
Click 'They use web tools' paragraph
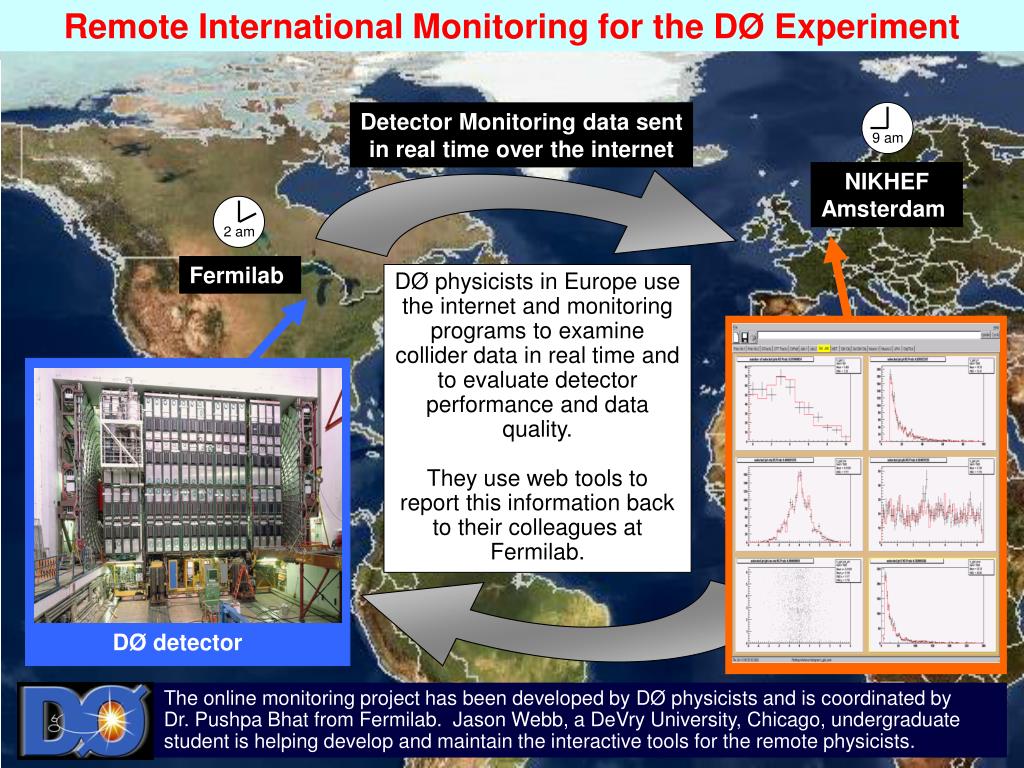537,515
